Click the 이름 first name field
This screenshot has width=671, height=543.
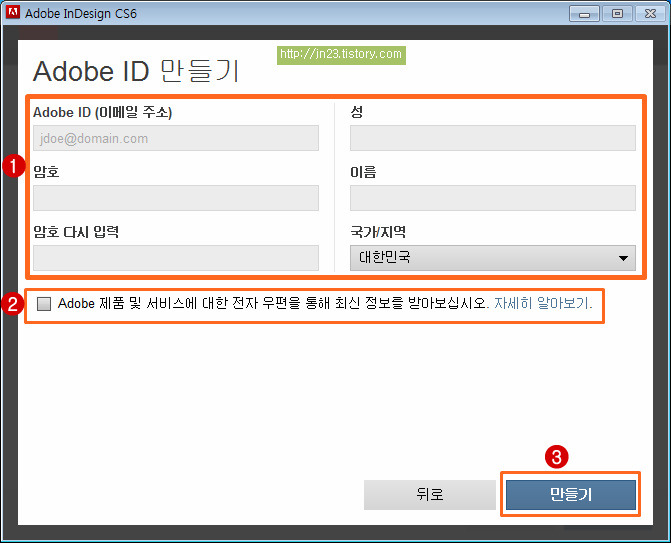click(493, 198)
